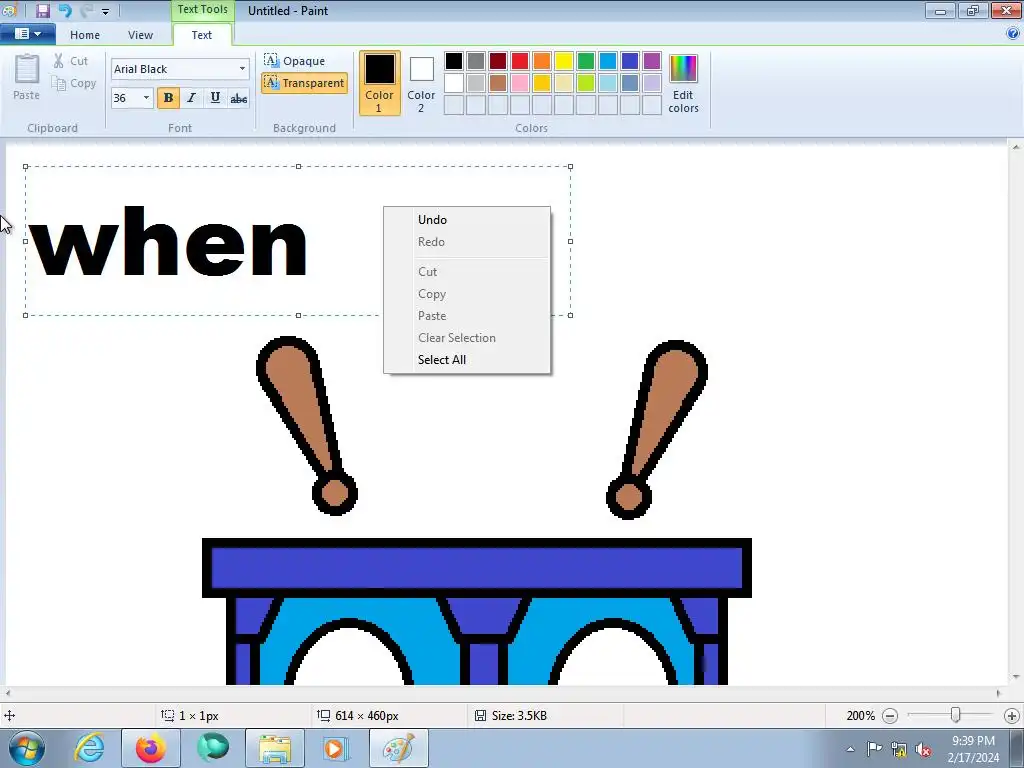
Task: Choose Select All in the context menu
Action: tap(467, 360)
